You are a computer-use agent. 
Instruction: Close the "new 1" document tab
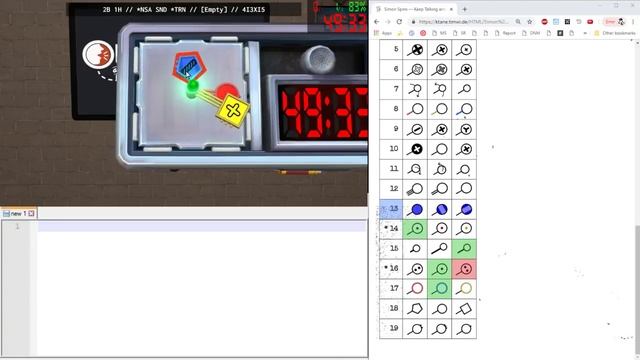coord(31,213)
